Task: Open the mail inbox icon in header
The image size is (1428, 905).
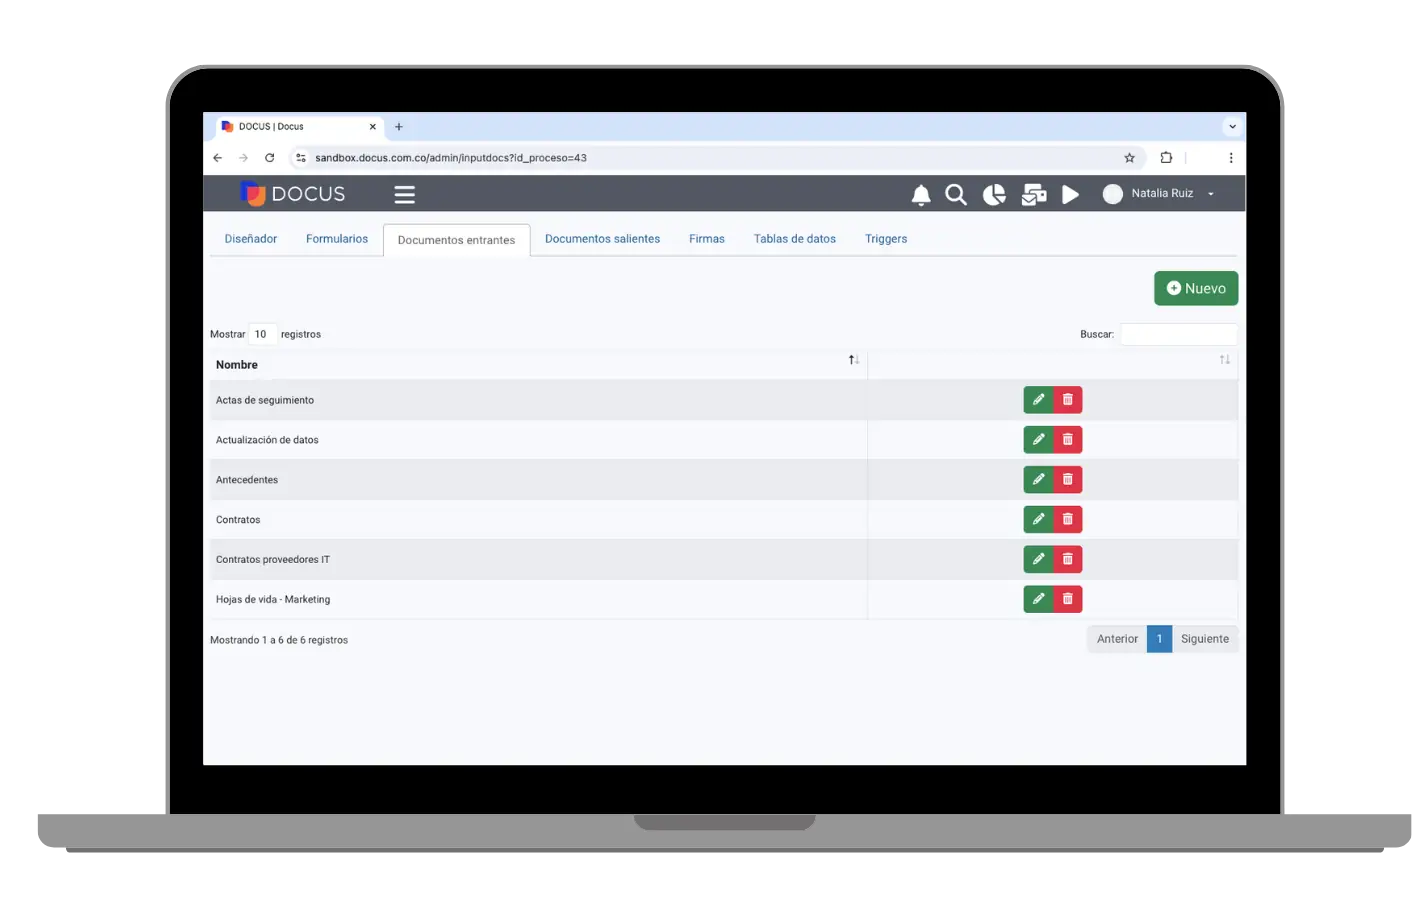Action: click(x=1033, y=195)
